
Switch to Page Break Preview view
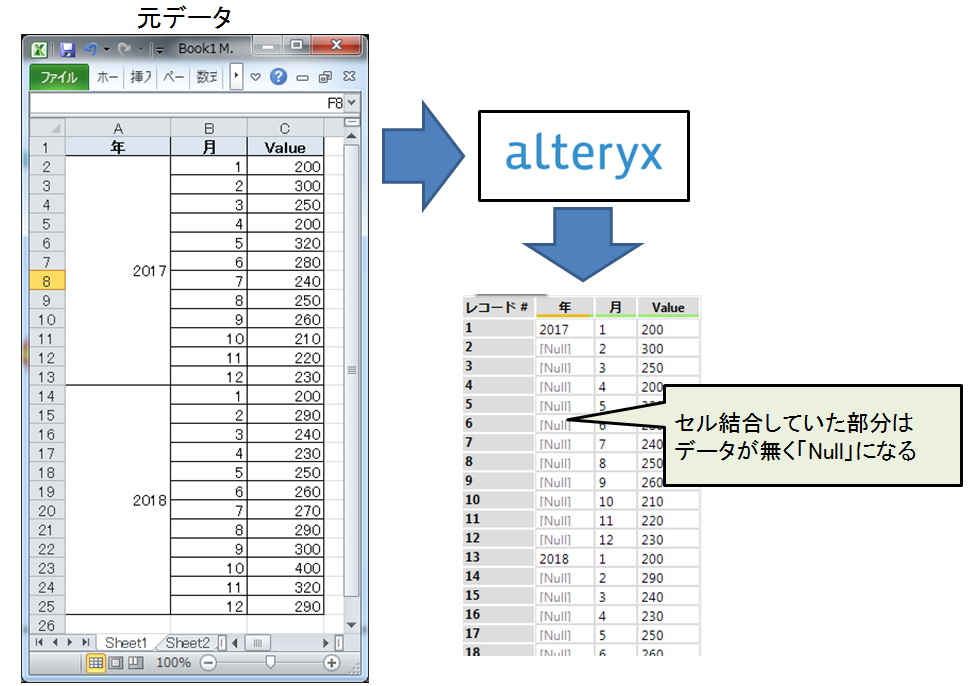[x=135, y=663]
